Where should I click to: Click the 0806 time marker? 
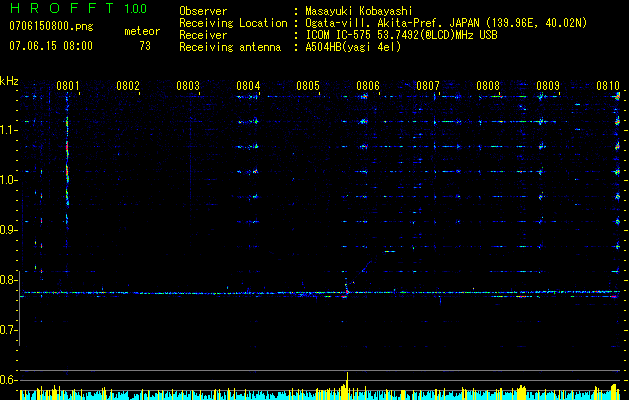tap(368, 86)
